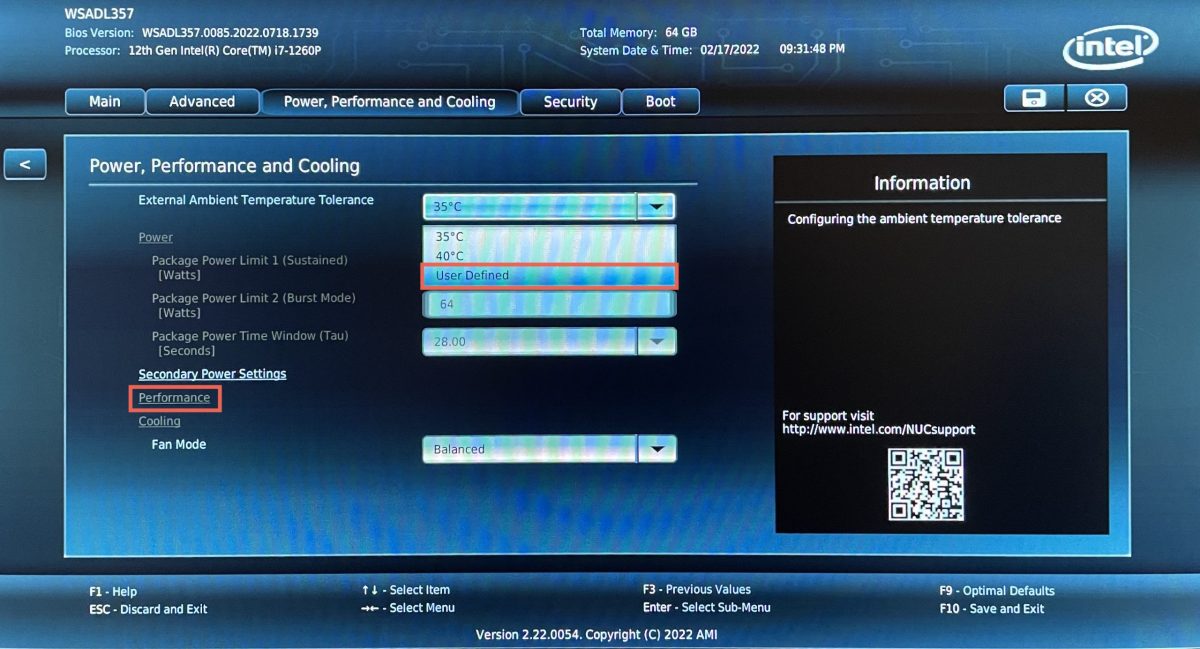
Task: Open the Power link
Action: 156,237
